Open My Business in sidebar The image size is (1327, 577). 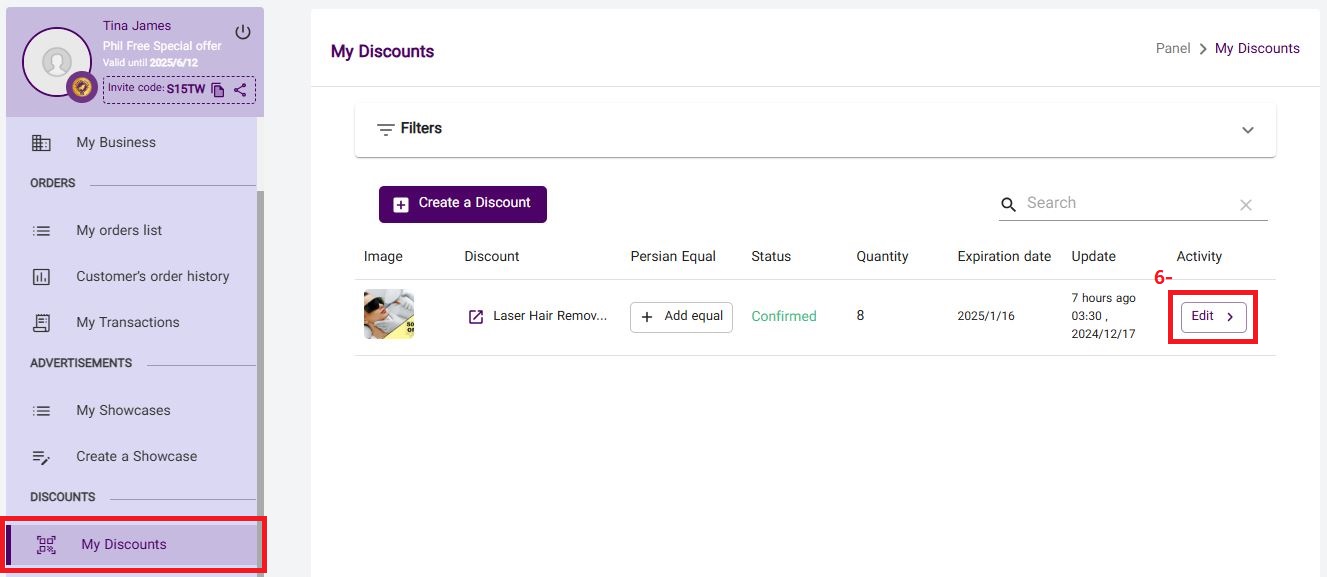coord(116,143)
